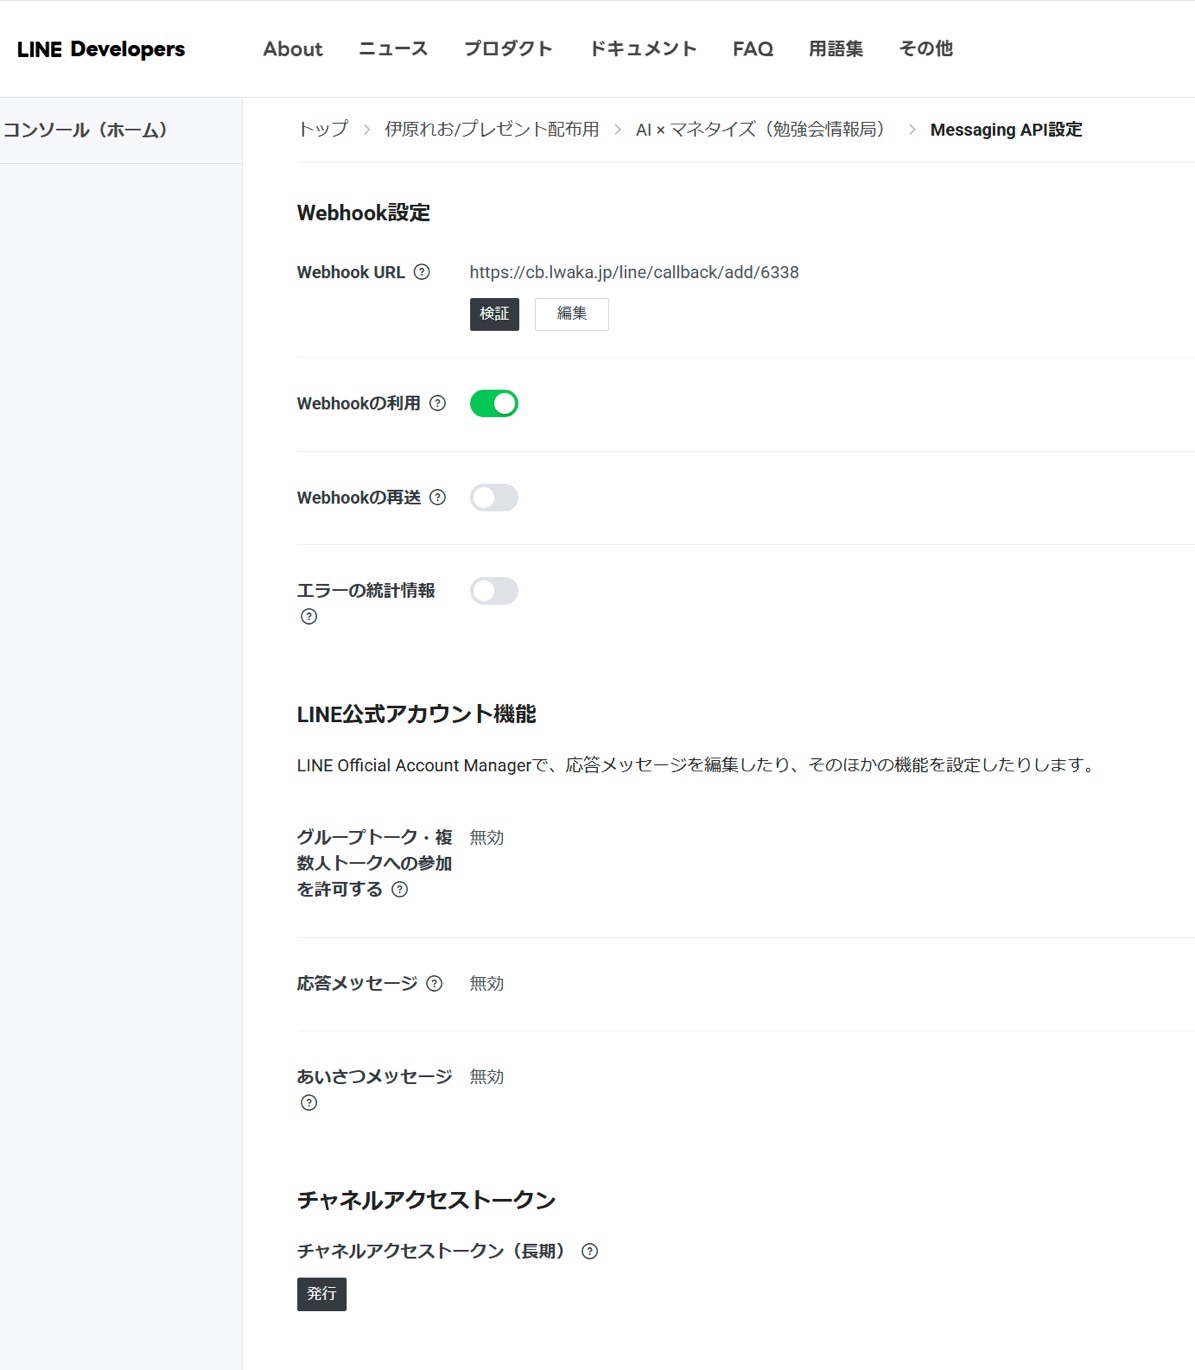The height and width of the screenshot is (1370, 1195).
Task: Show help for グループトーク参加を許可する
Action: point(400,889)
